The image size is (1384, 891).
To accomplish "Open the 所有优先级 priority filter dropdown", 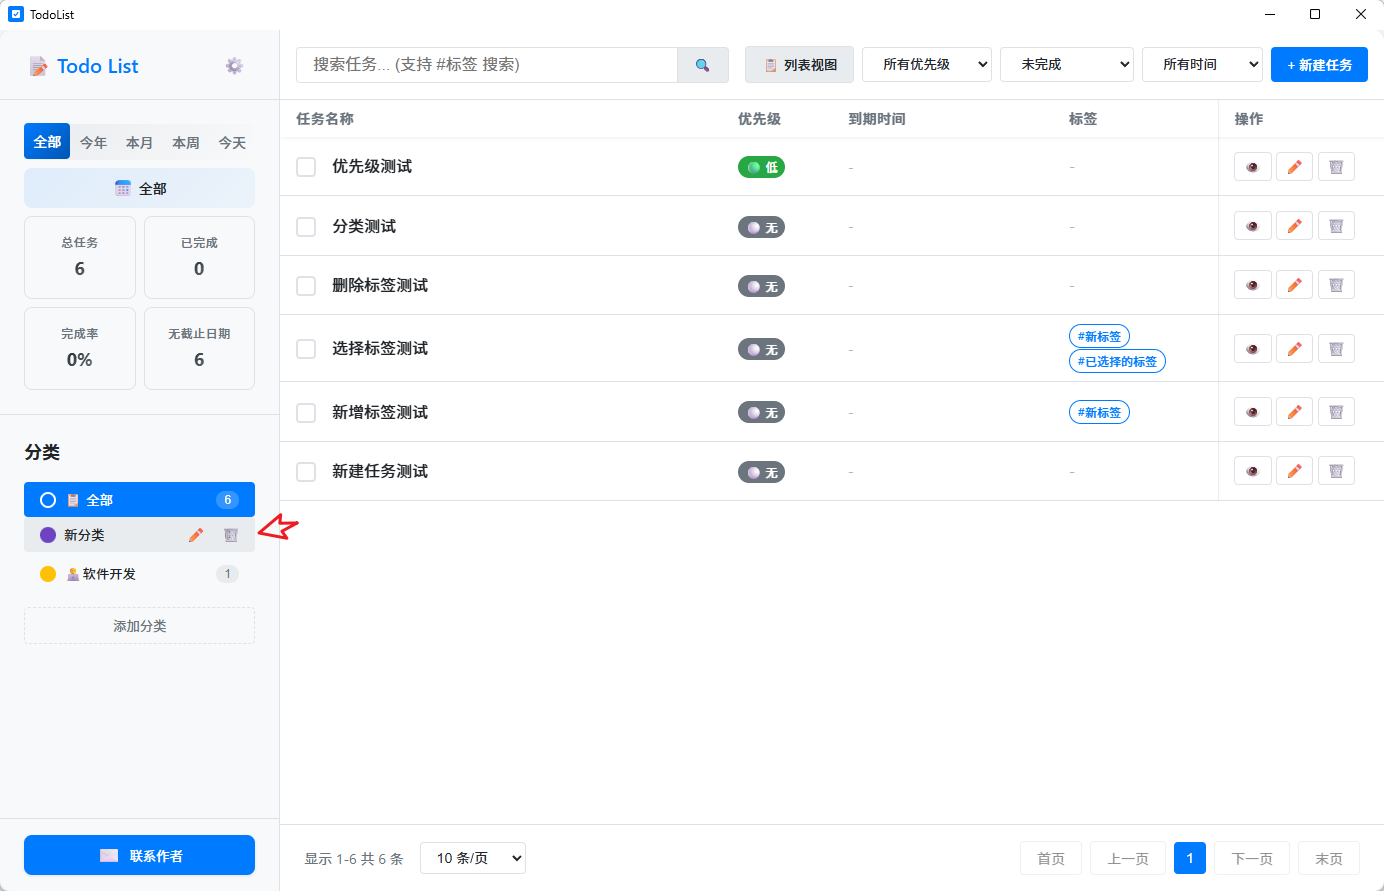I will point(927,65).
